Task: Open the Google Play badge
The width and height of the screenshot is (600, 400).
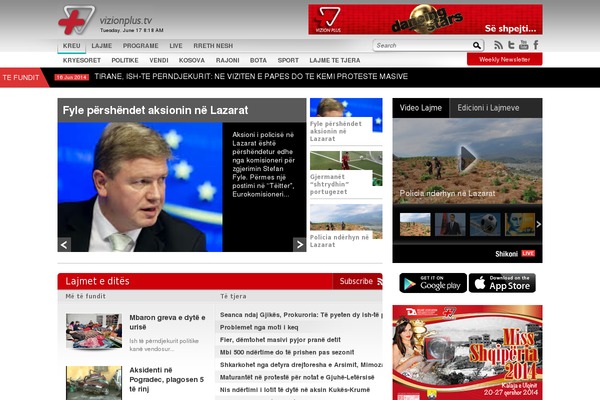Action: [x=433, y=283]
